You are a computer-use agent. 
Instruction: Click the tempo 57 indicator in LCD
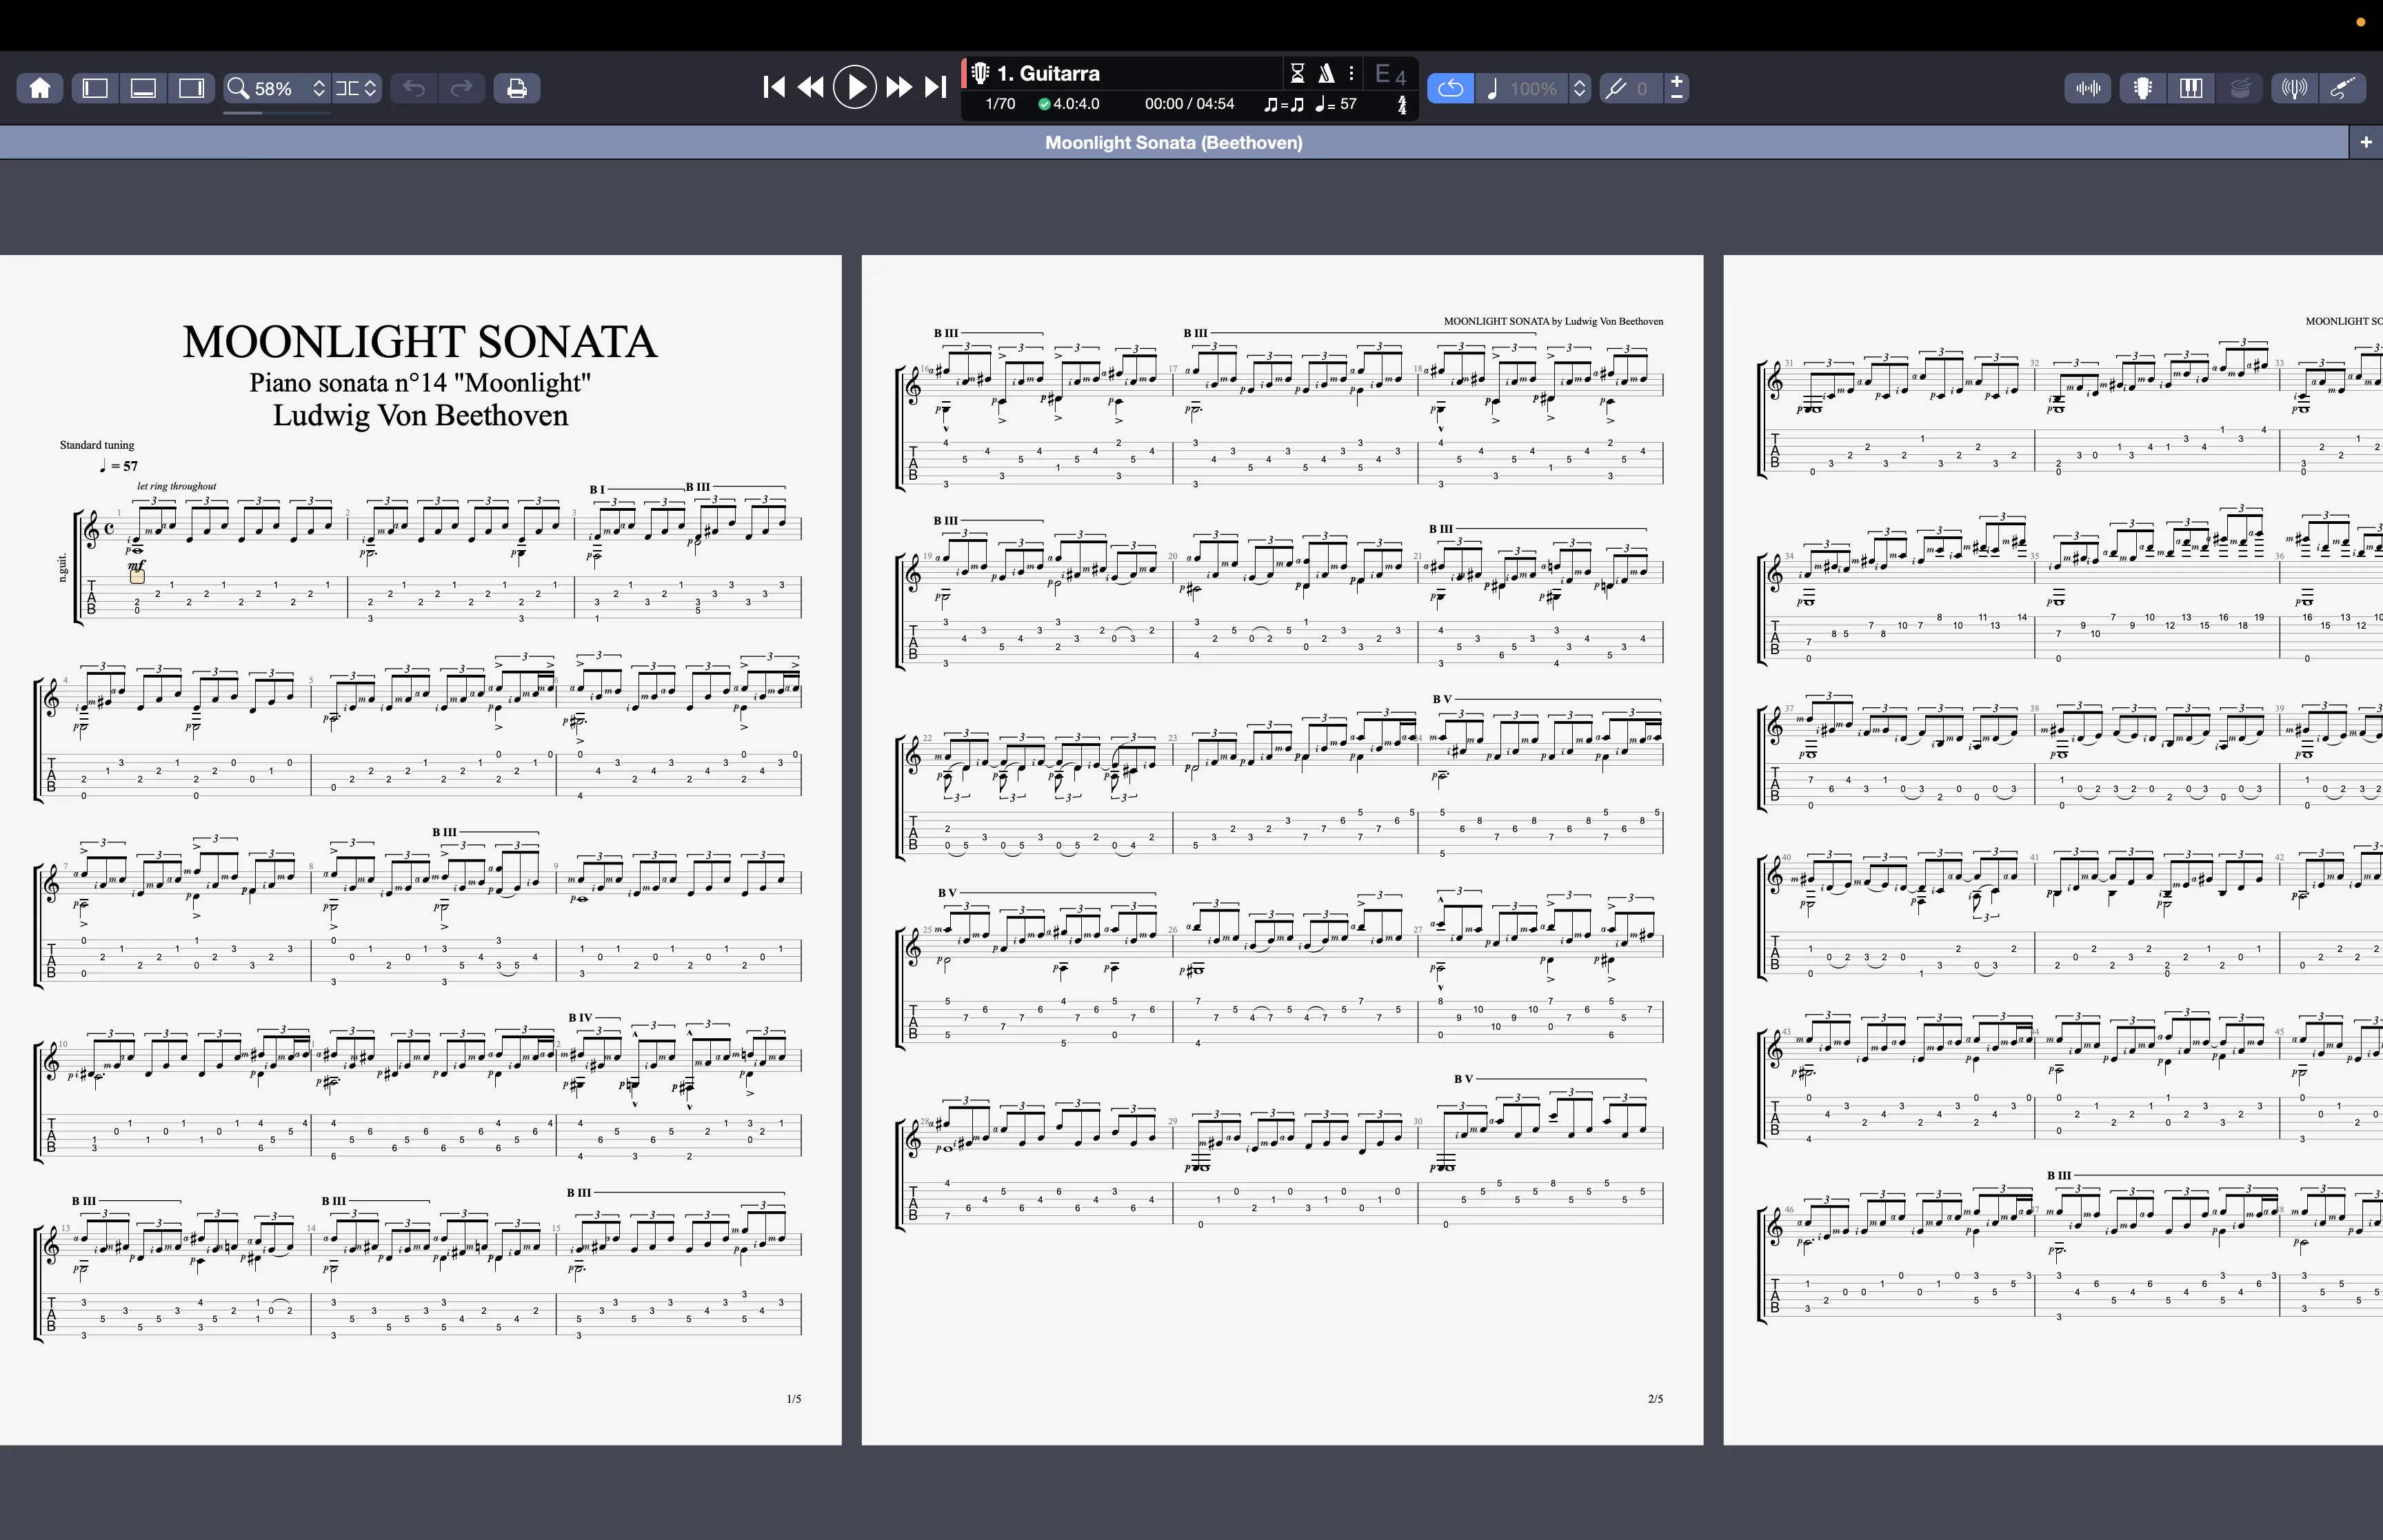point(1336,104)
